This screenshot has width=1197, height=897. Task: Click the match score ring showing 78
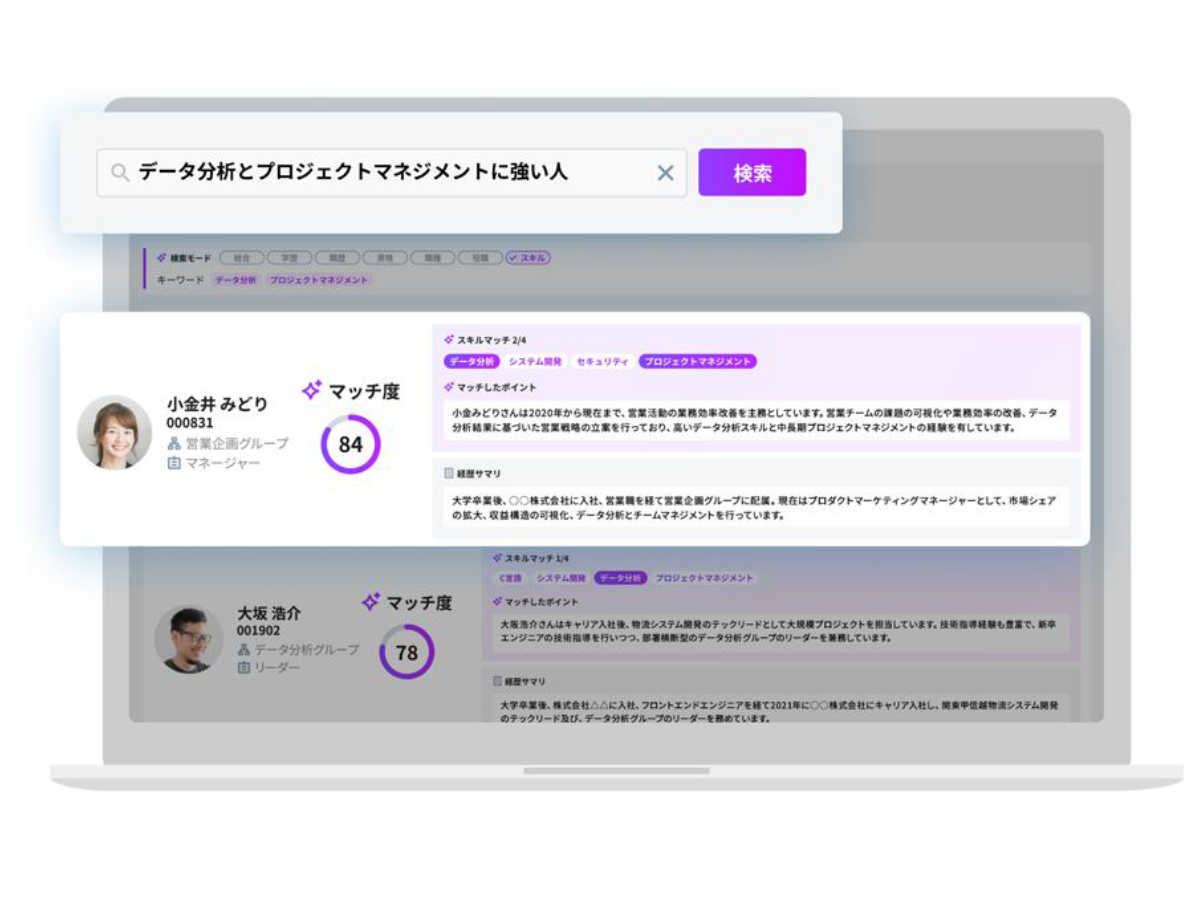[x=407, y=652]
